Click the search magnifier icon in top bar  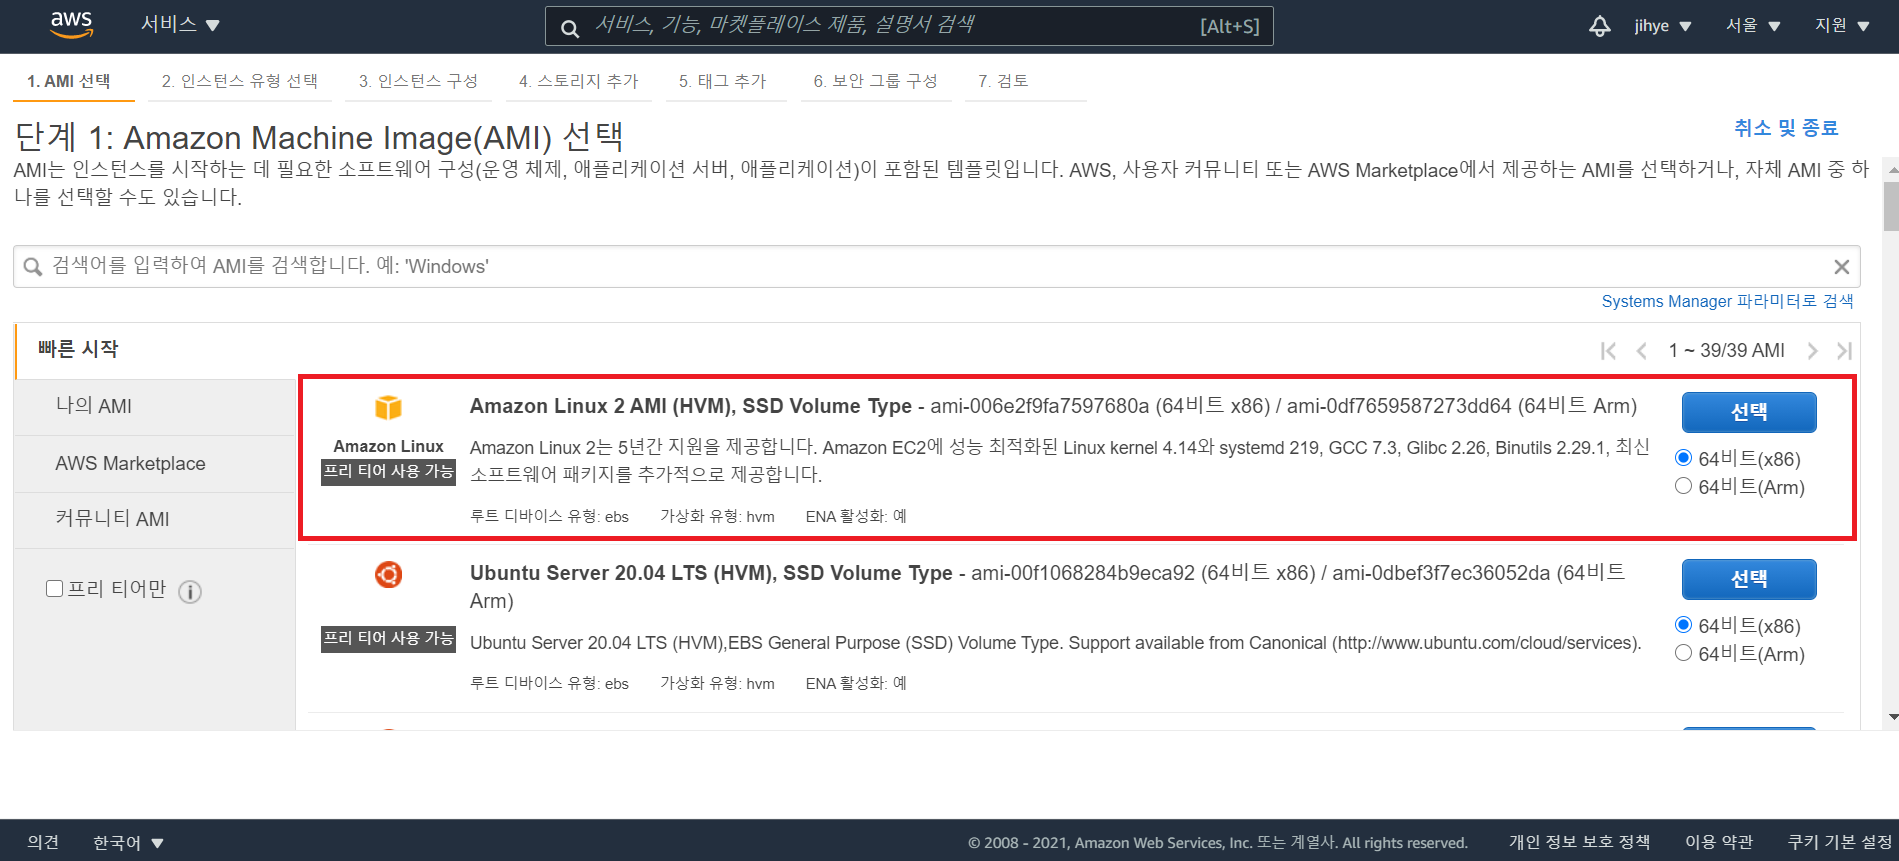pos(570,28)
